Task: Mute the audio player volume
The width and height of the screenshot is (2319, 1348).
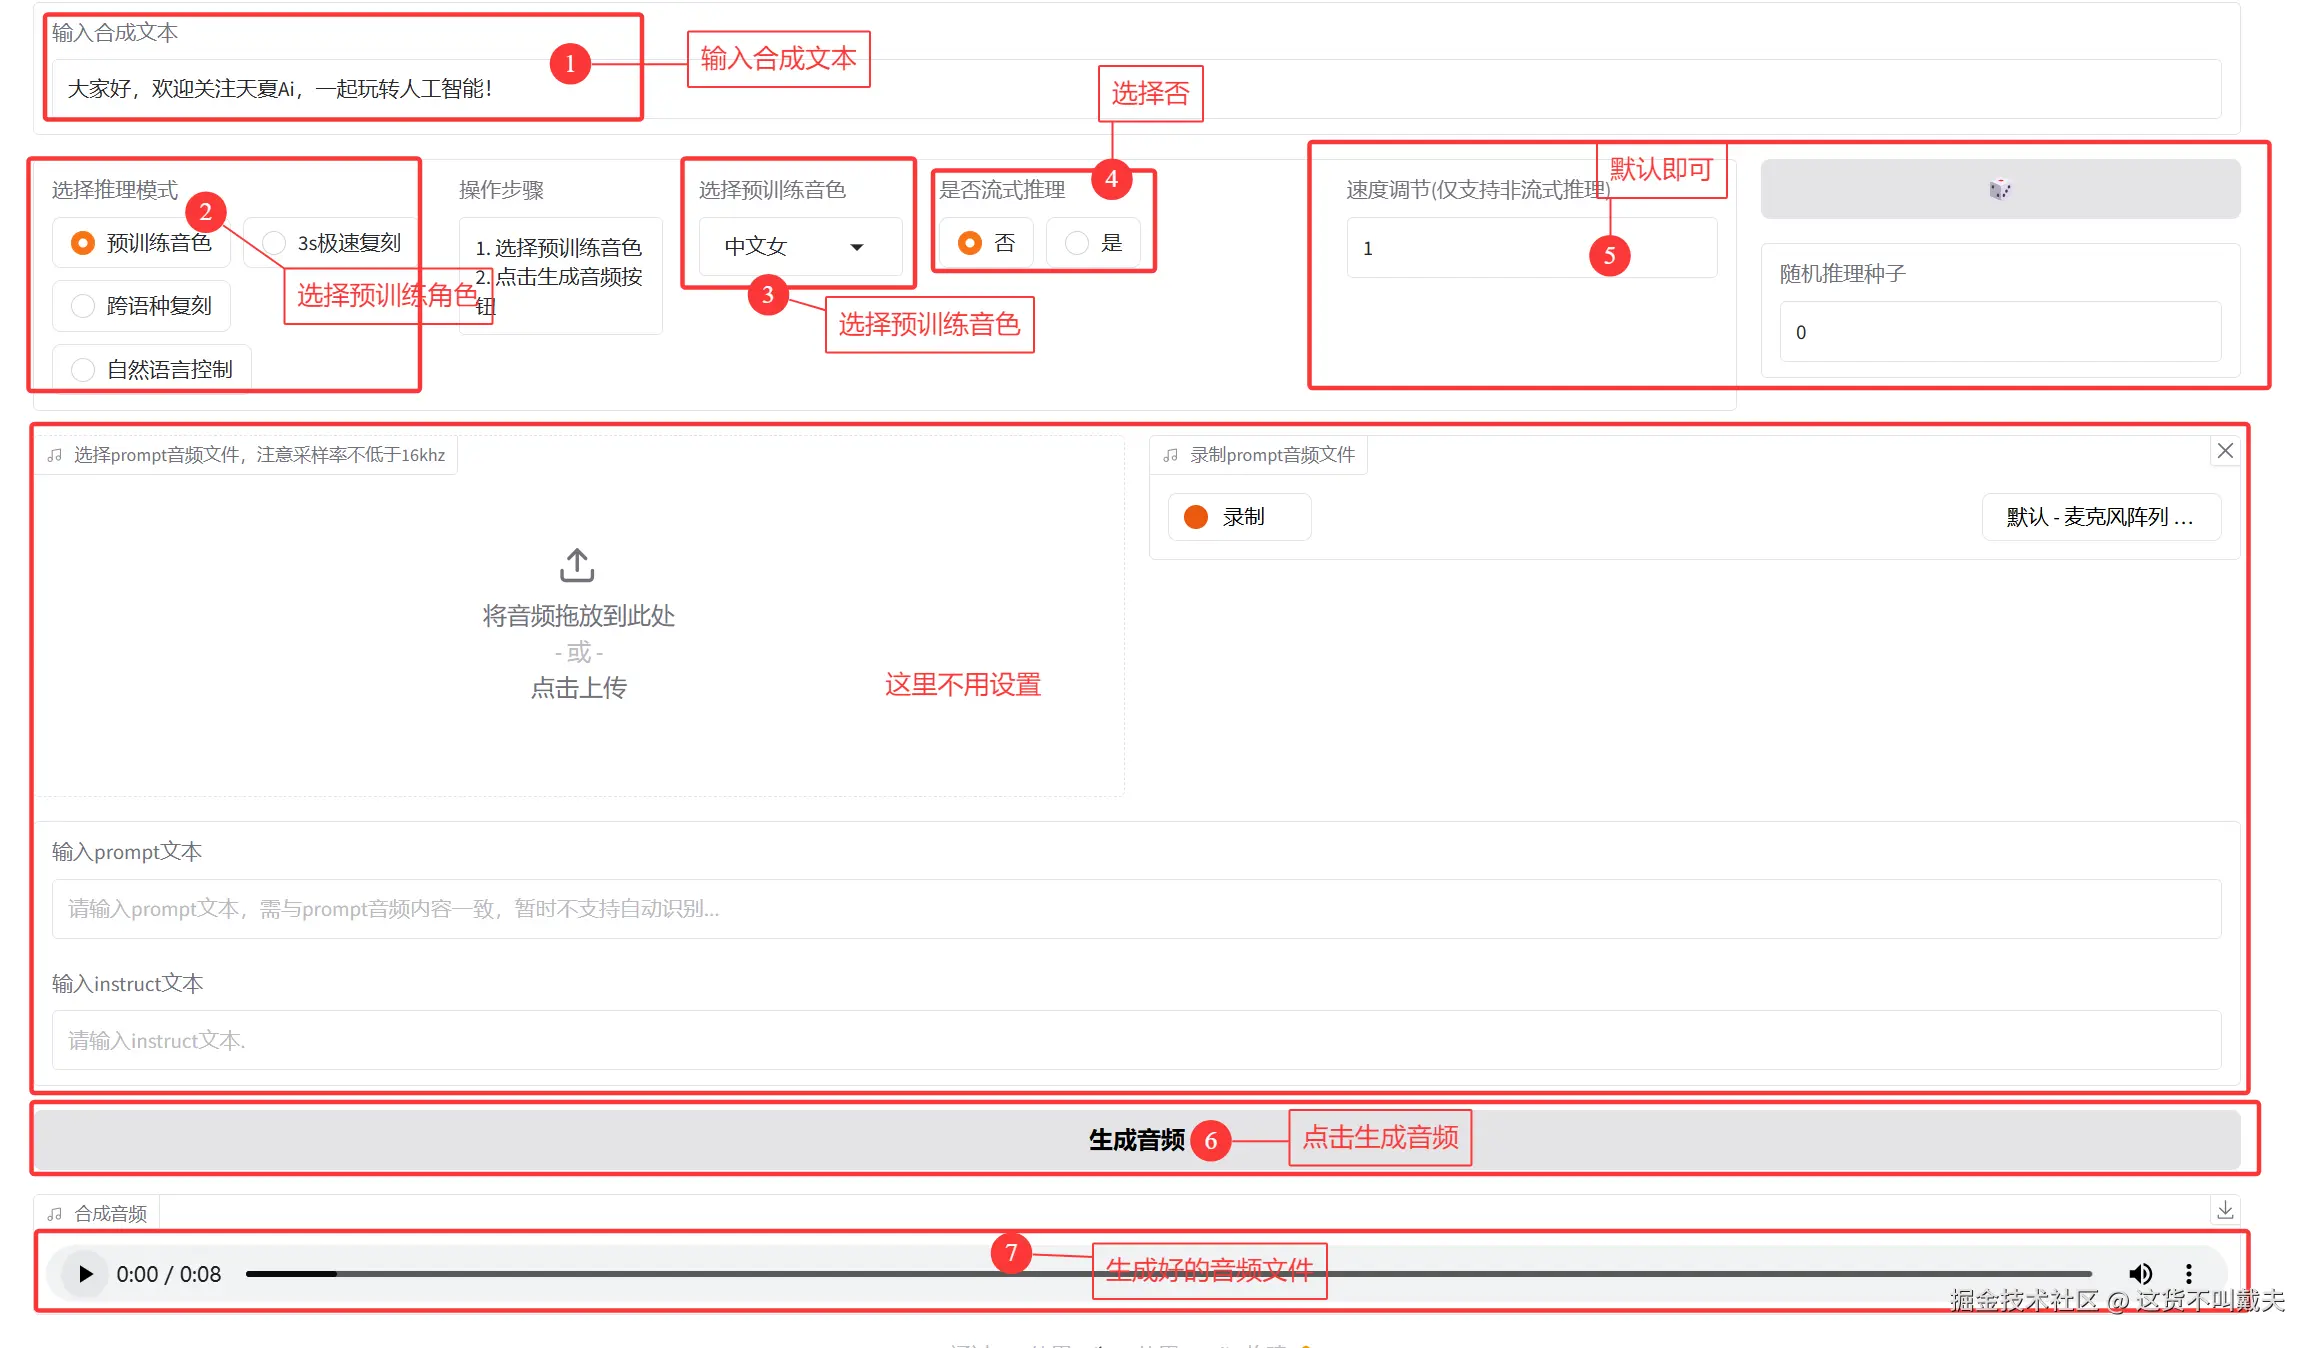Action: click(2140, 1273)
